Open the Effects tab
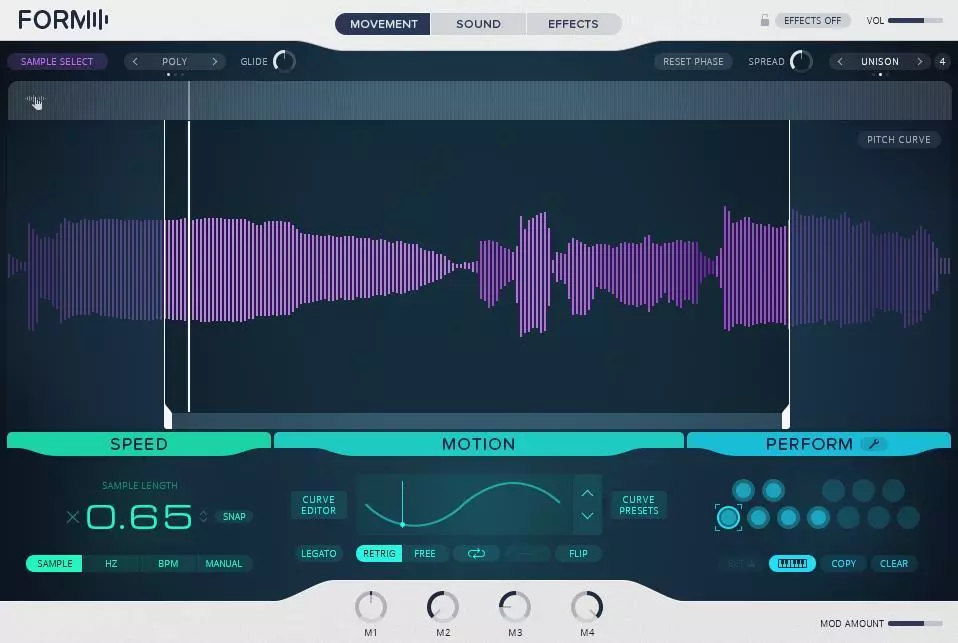The image size is (958, 643). [573, 23]
